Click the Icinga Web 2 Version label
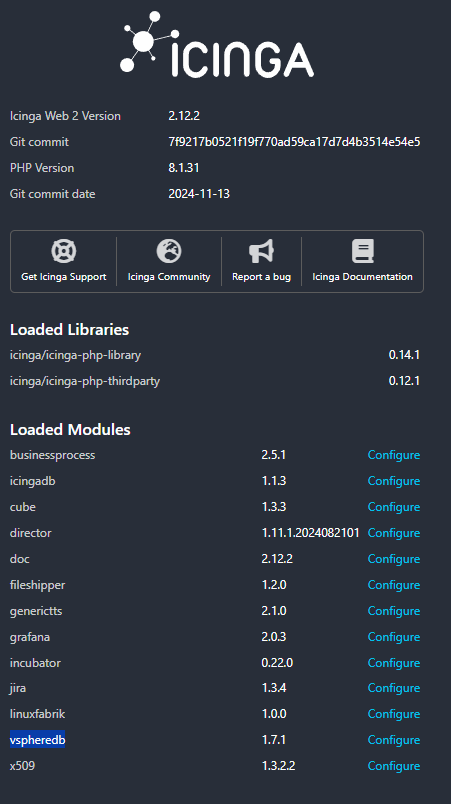The image size is (451, 804). [x=65, y=116]
